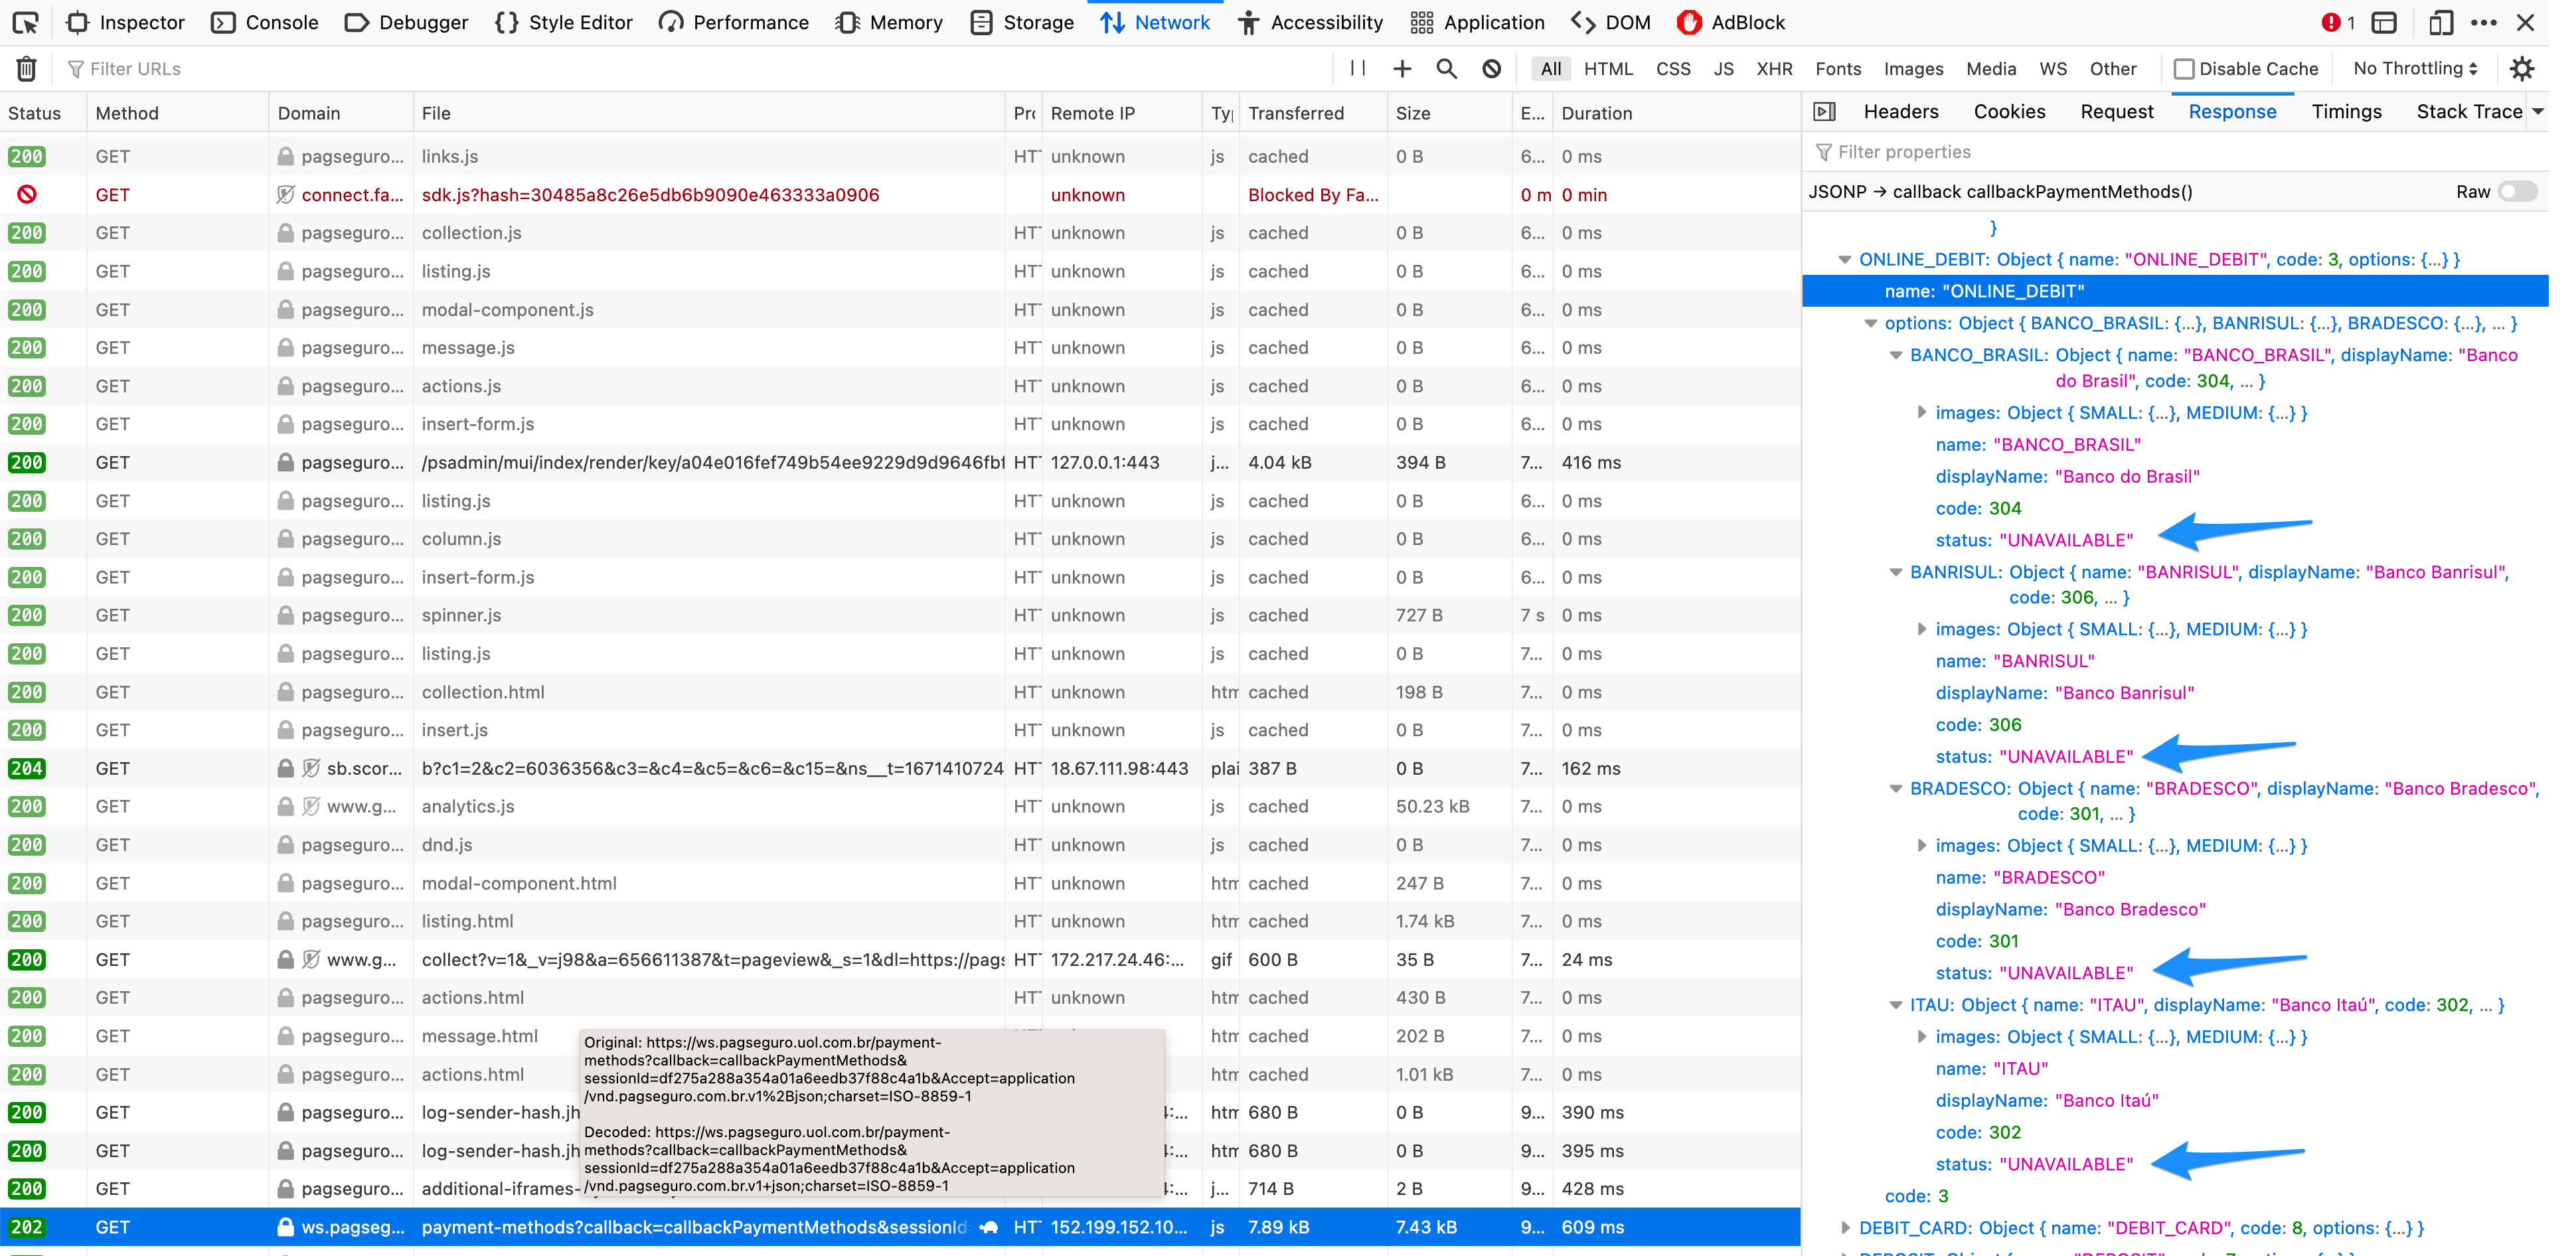2576x1256 pixels.
Task: Collapse the BANCO_BRASIL object node
Action: (x=1896, y=356)
